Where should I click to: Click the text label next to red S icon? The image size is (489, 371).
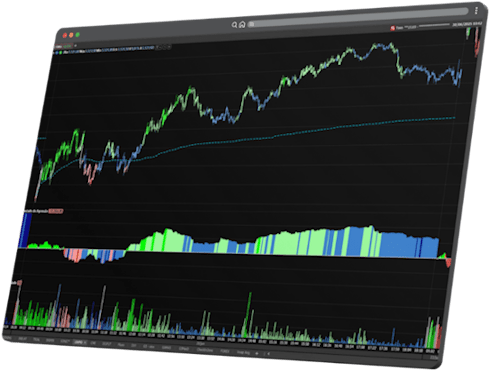coord(406,27)
